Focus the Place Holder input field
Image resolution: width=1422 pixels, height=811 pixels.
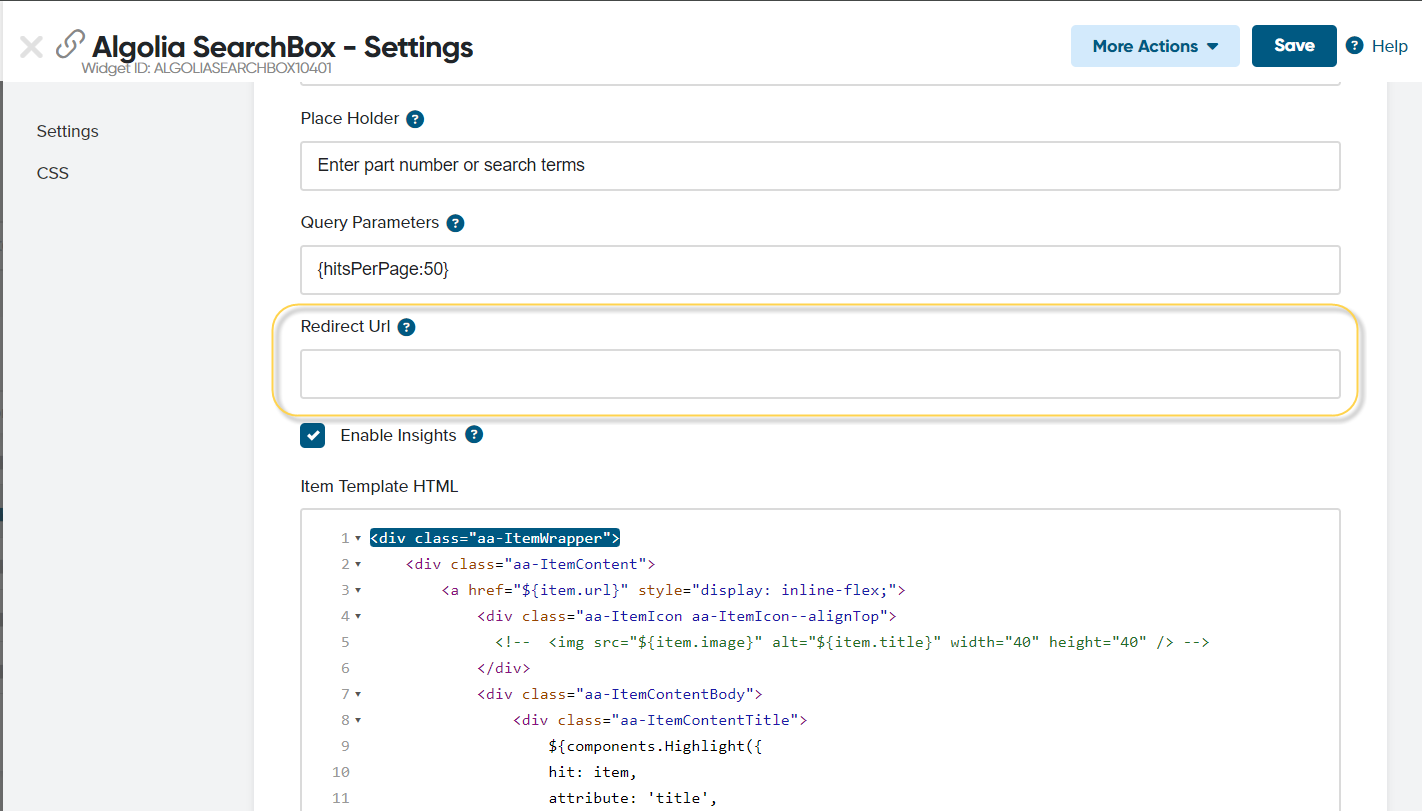(820, 166)
